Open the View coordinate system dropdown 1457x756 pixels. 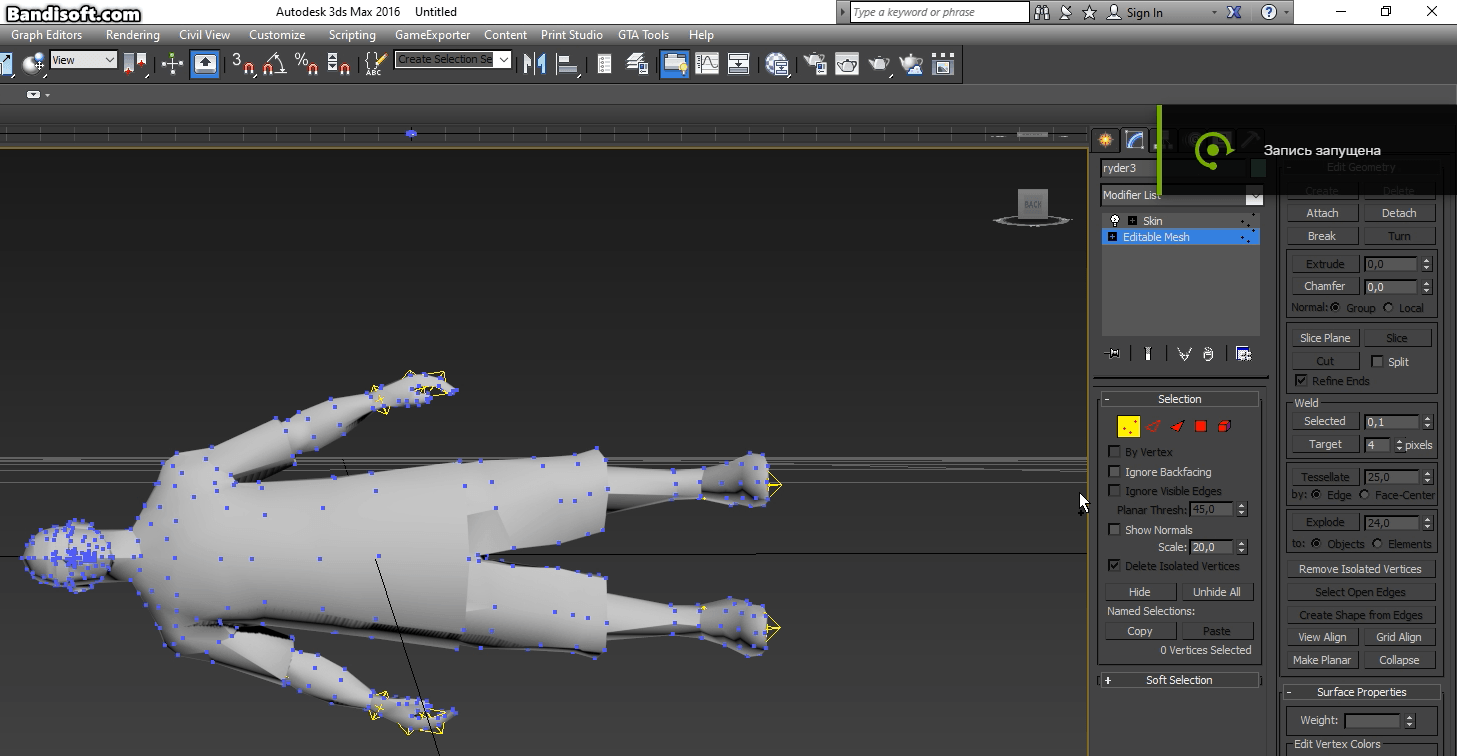[84, 60]
